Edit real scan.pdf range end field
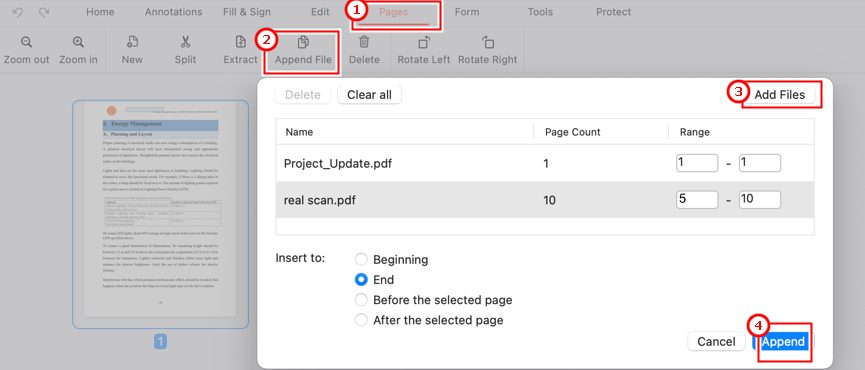865x370 pixels. click(x=760, y=200)
